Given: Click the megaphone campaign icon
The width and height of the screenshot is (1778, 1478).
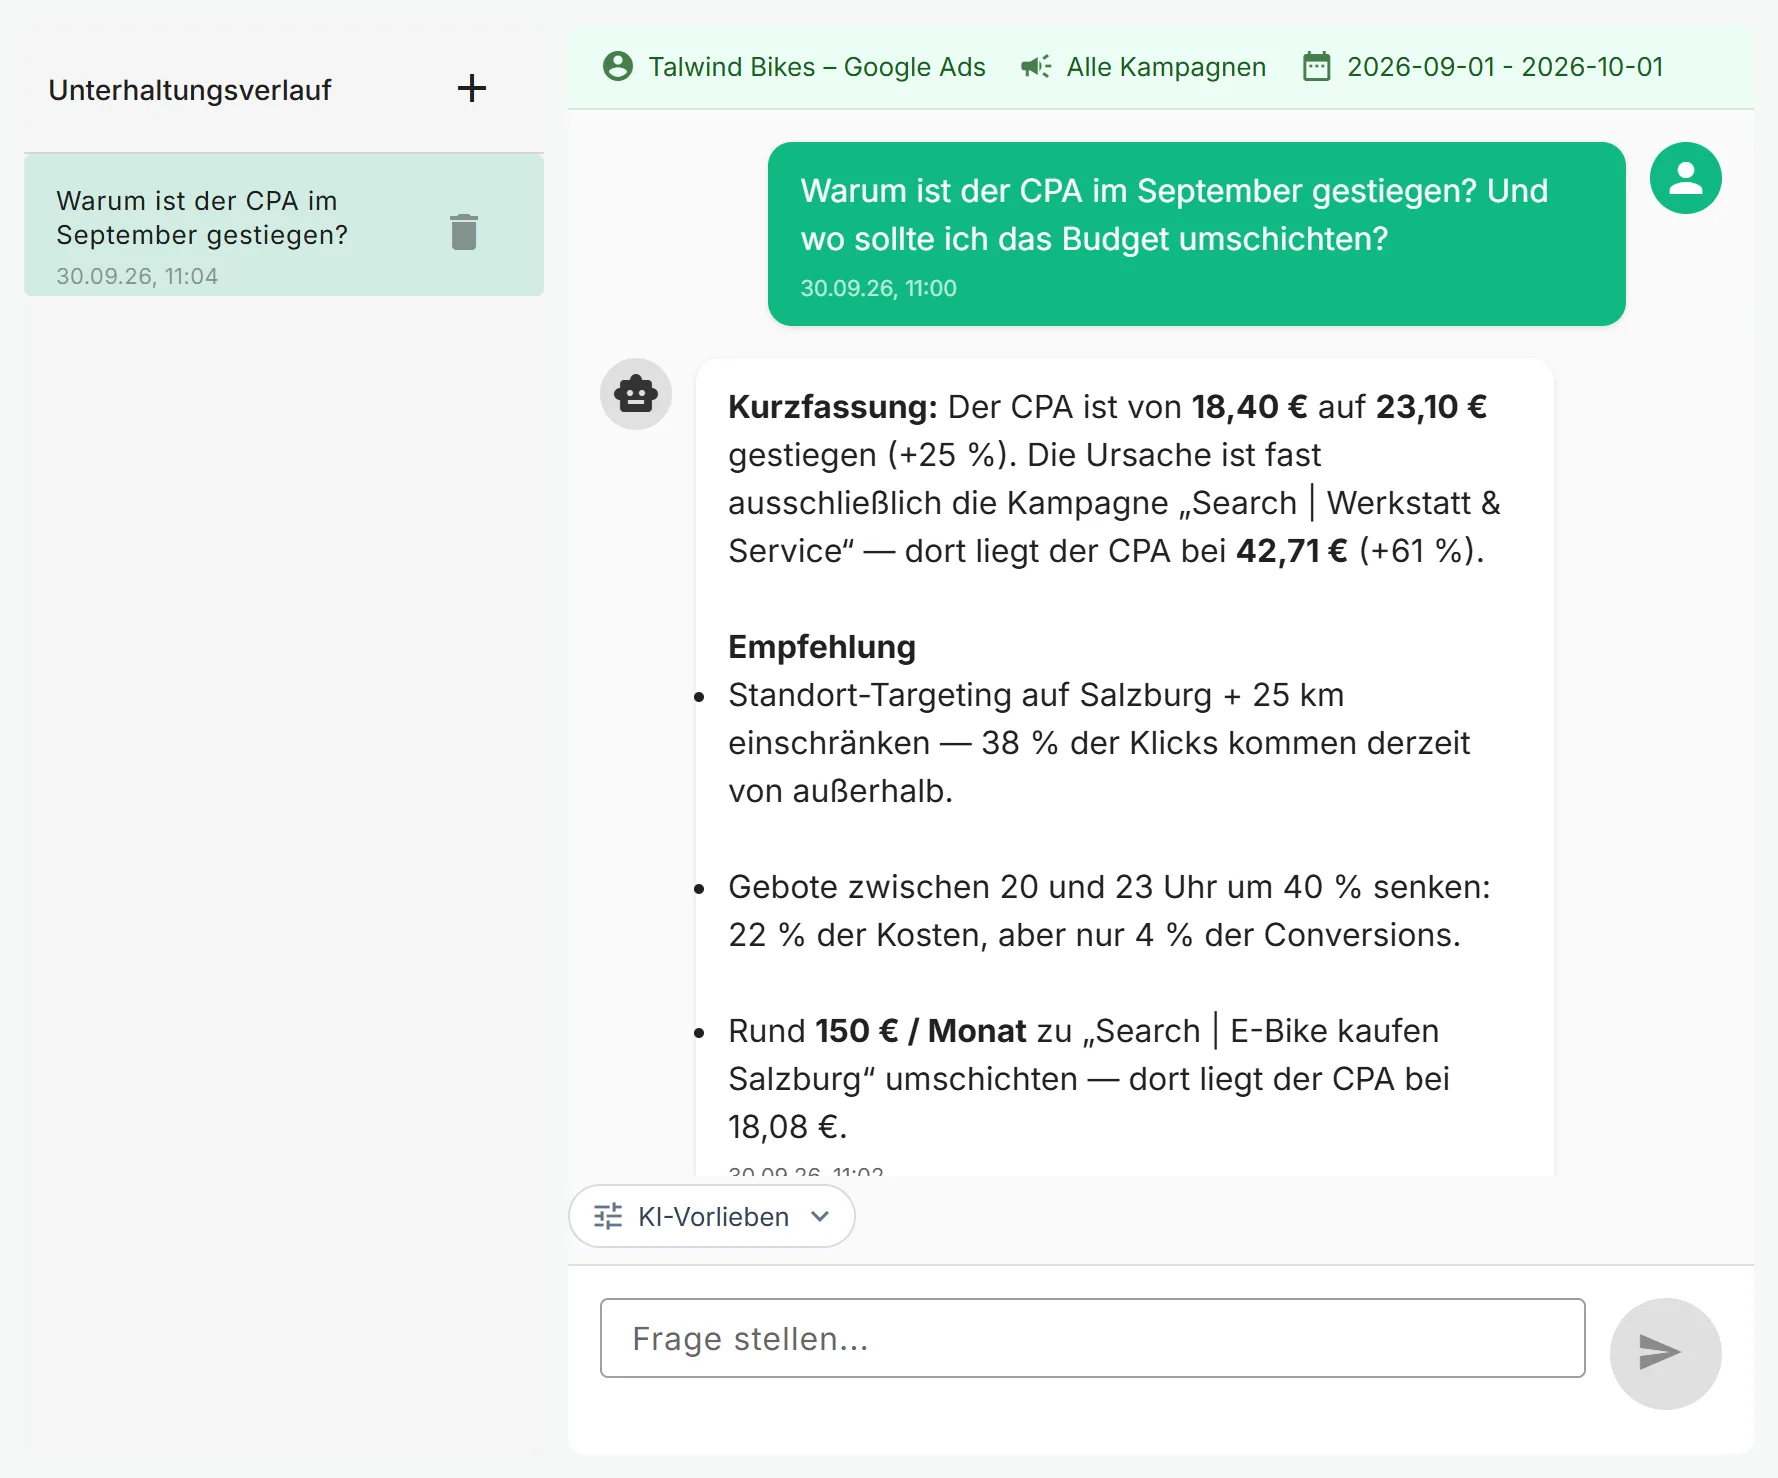Looking at the screenshot, I should pyautogui.click(x=1036, y=67).
